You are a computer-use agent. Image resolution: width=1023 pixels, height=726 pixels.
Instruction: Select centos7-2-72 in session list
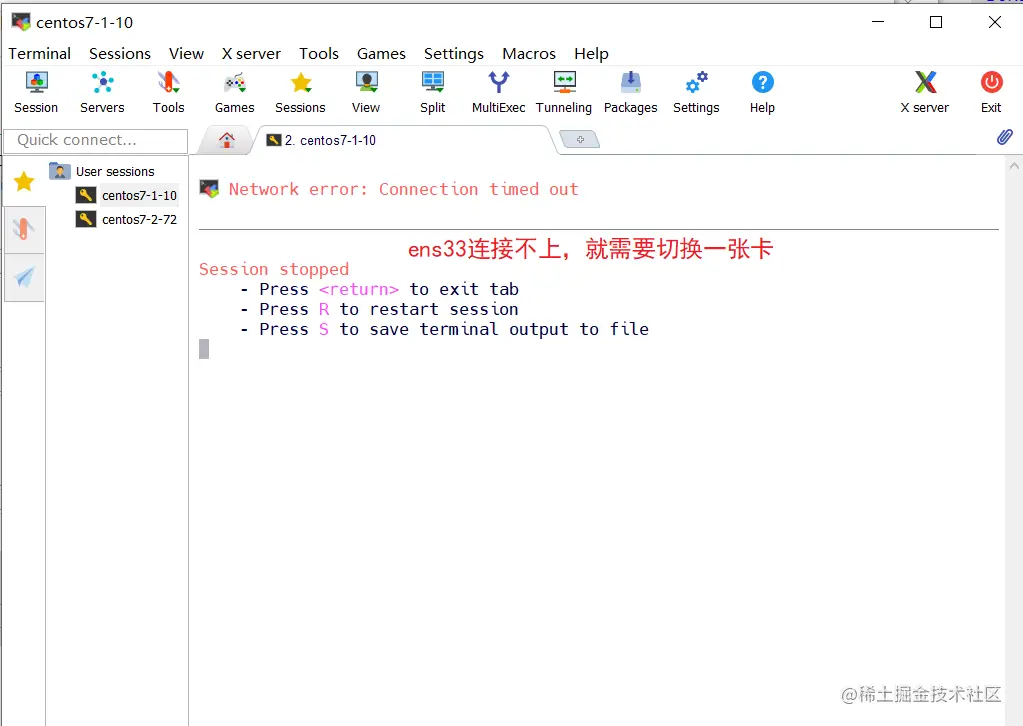[139, 220]
